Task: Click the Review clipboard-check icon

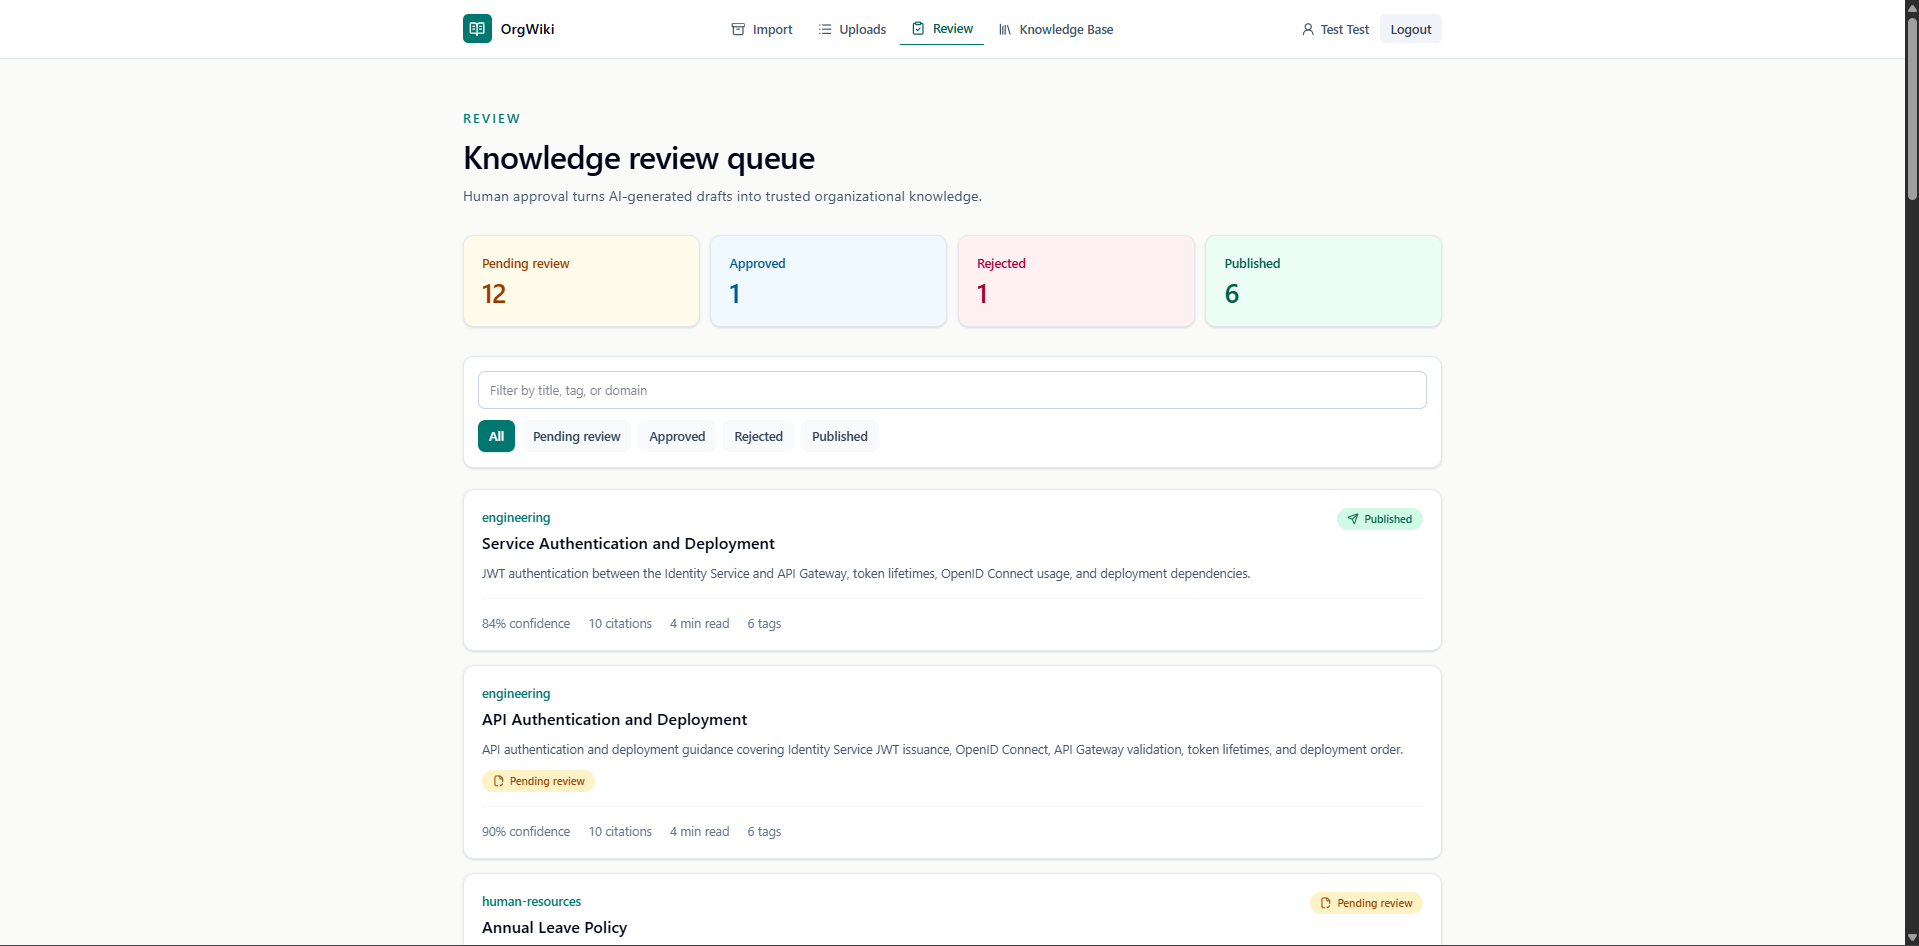Action: coord(918,29)
